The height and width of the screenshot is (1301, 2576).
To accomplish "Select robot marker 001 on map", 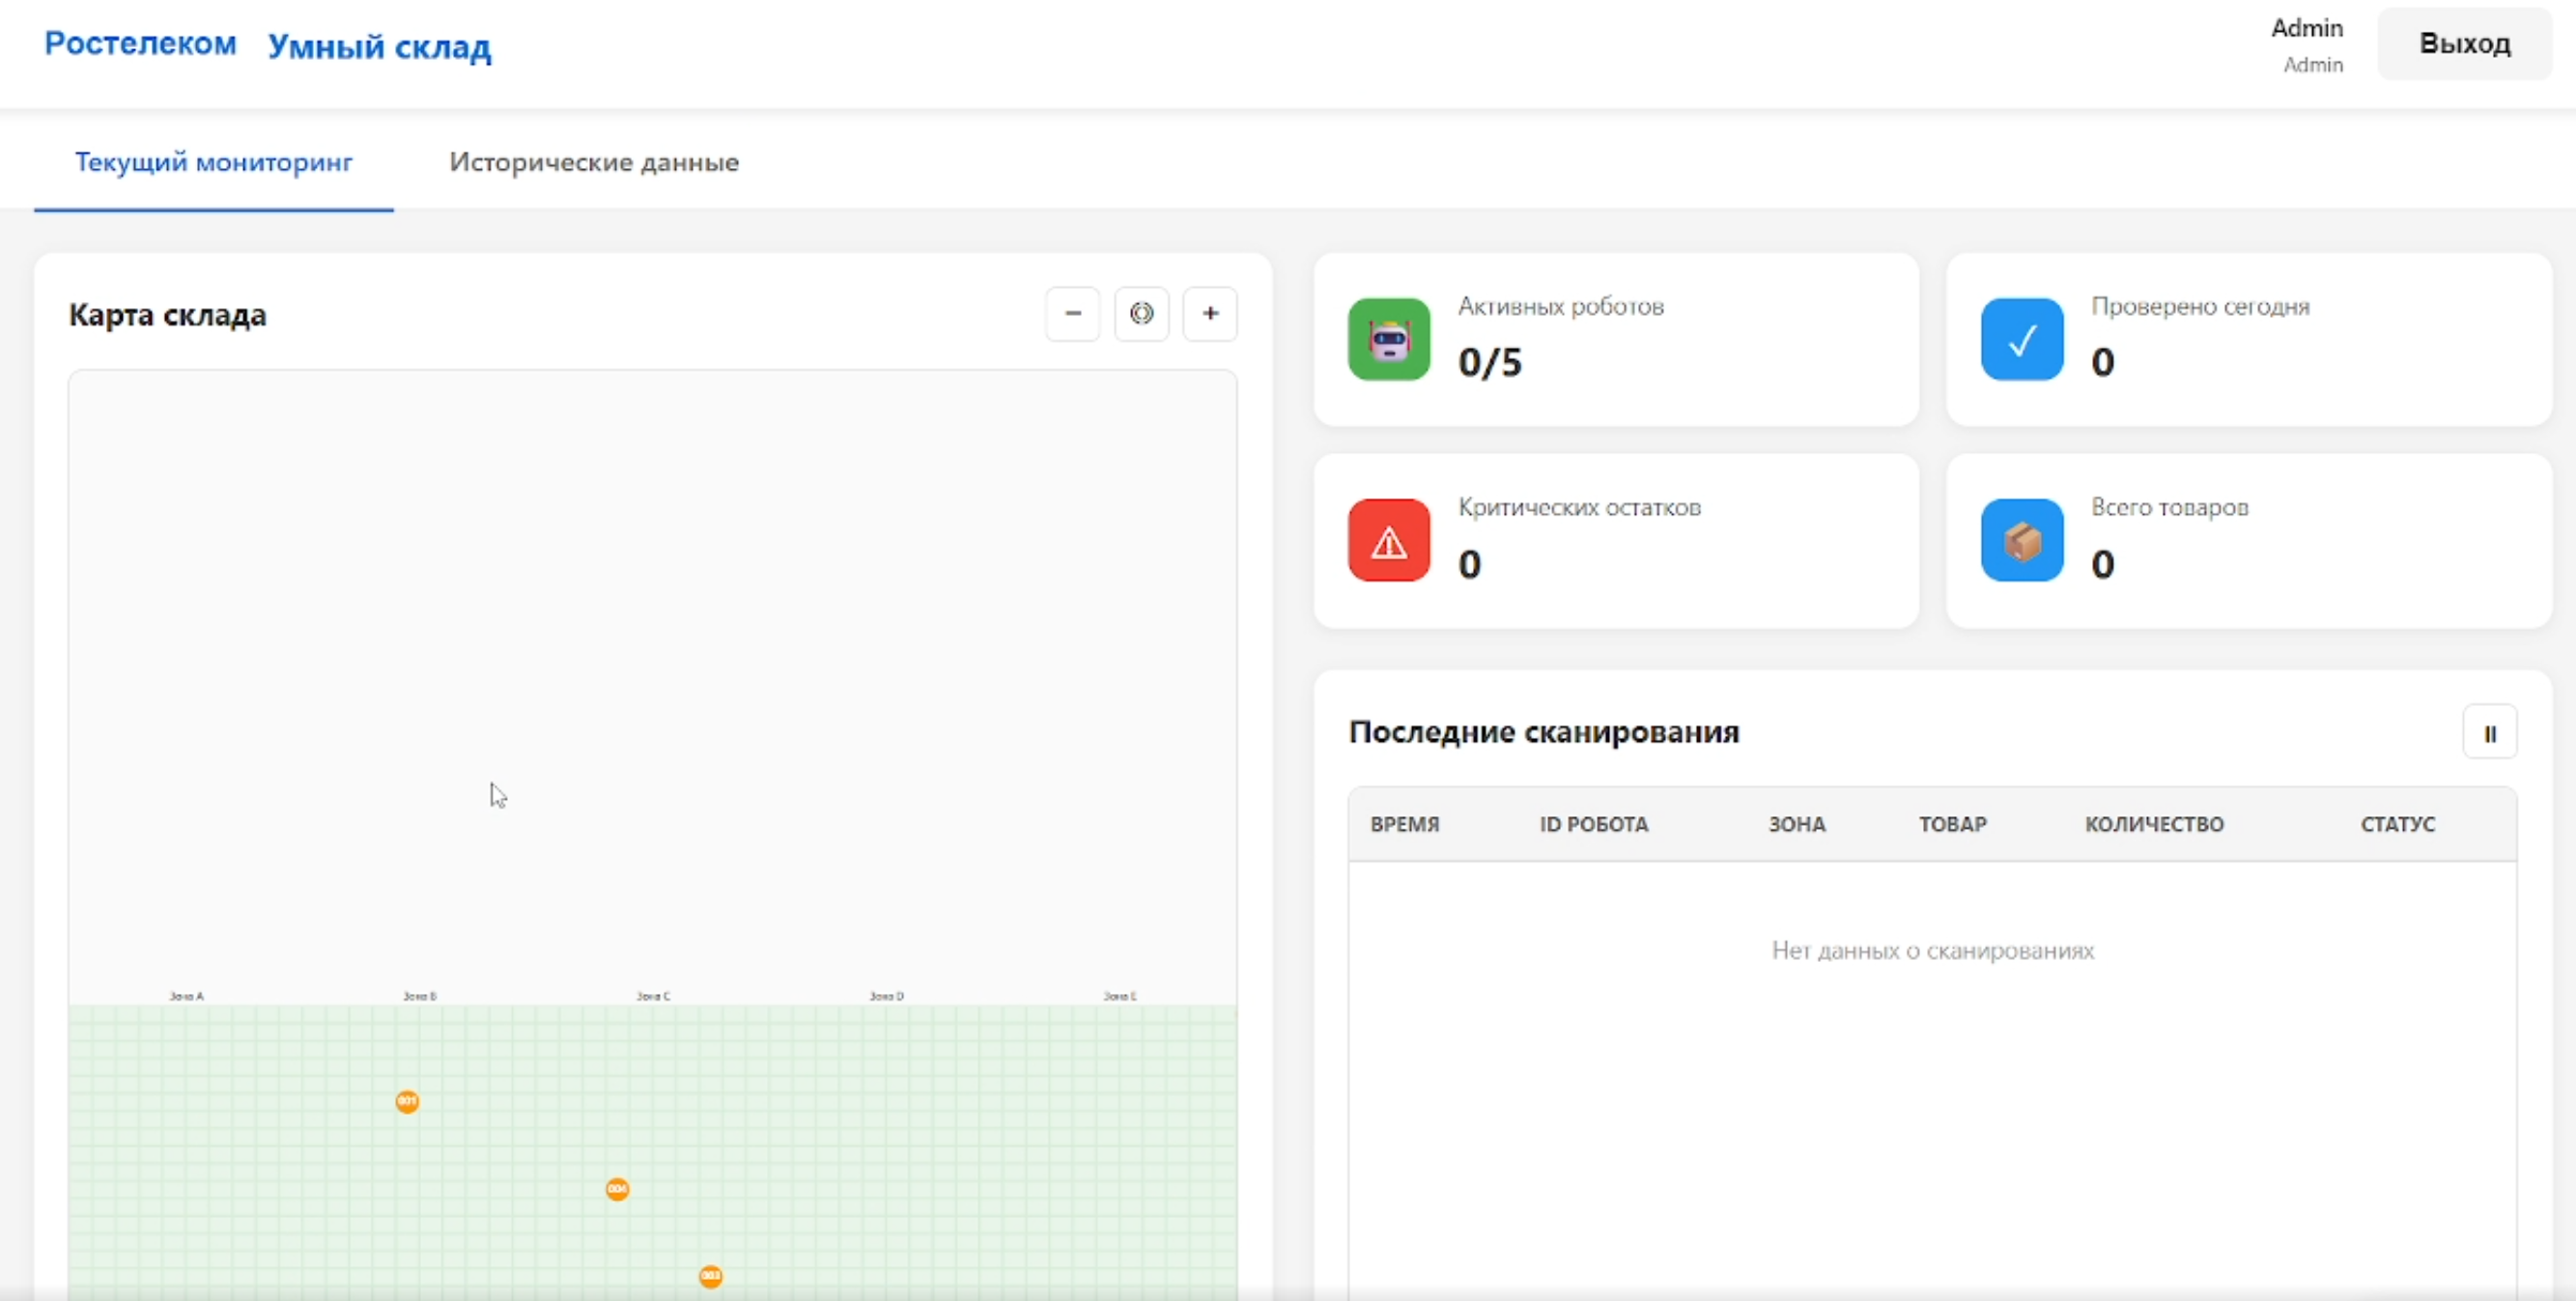I will pos(407,1101).
